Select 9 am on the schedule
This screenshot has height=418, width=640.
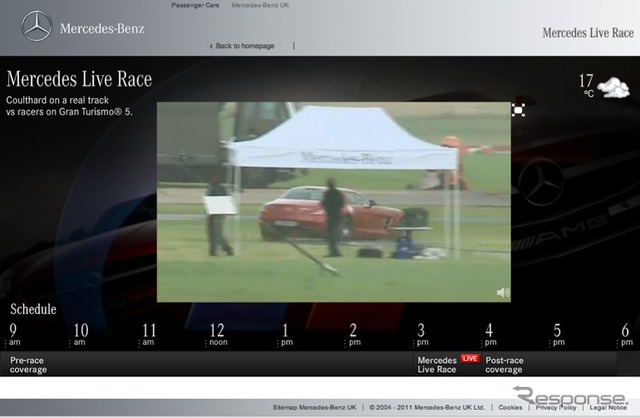pyautogui.click(x=14, y=334)
